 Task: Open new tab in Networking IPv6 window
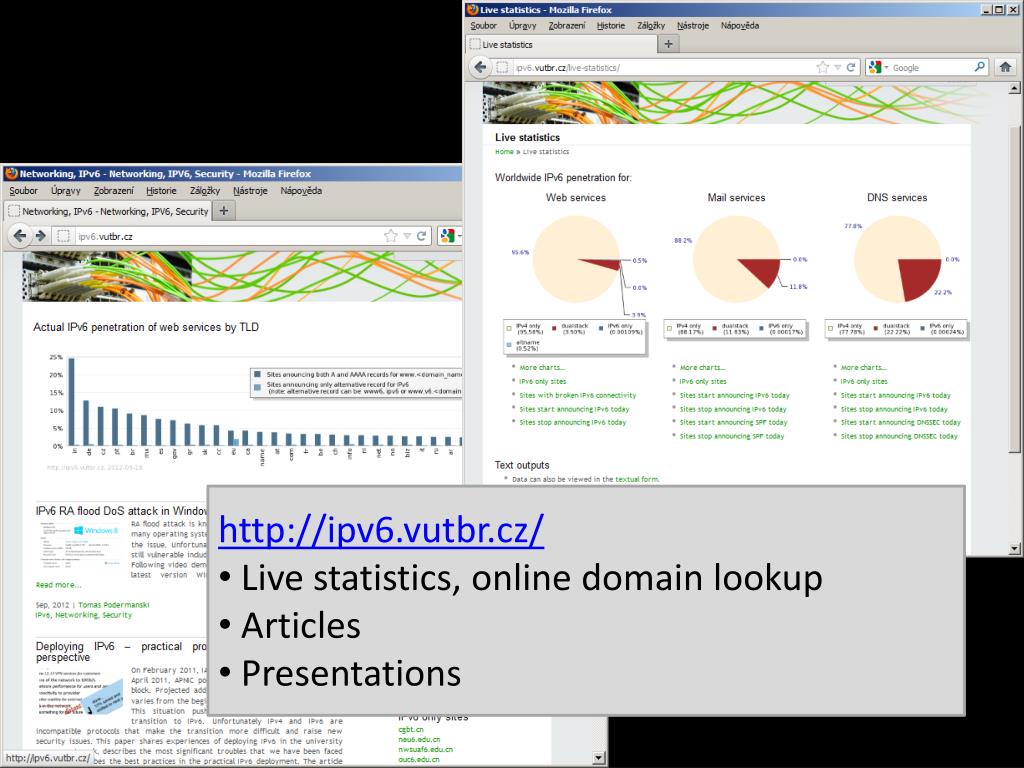[x=223, y=210]
